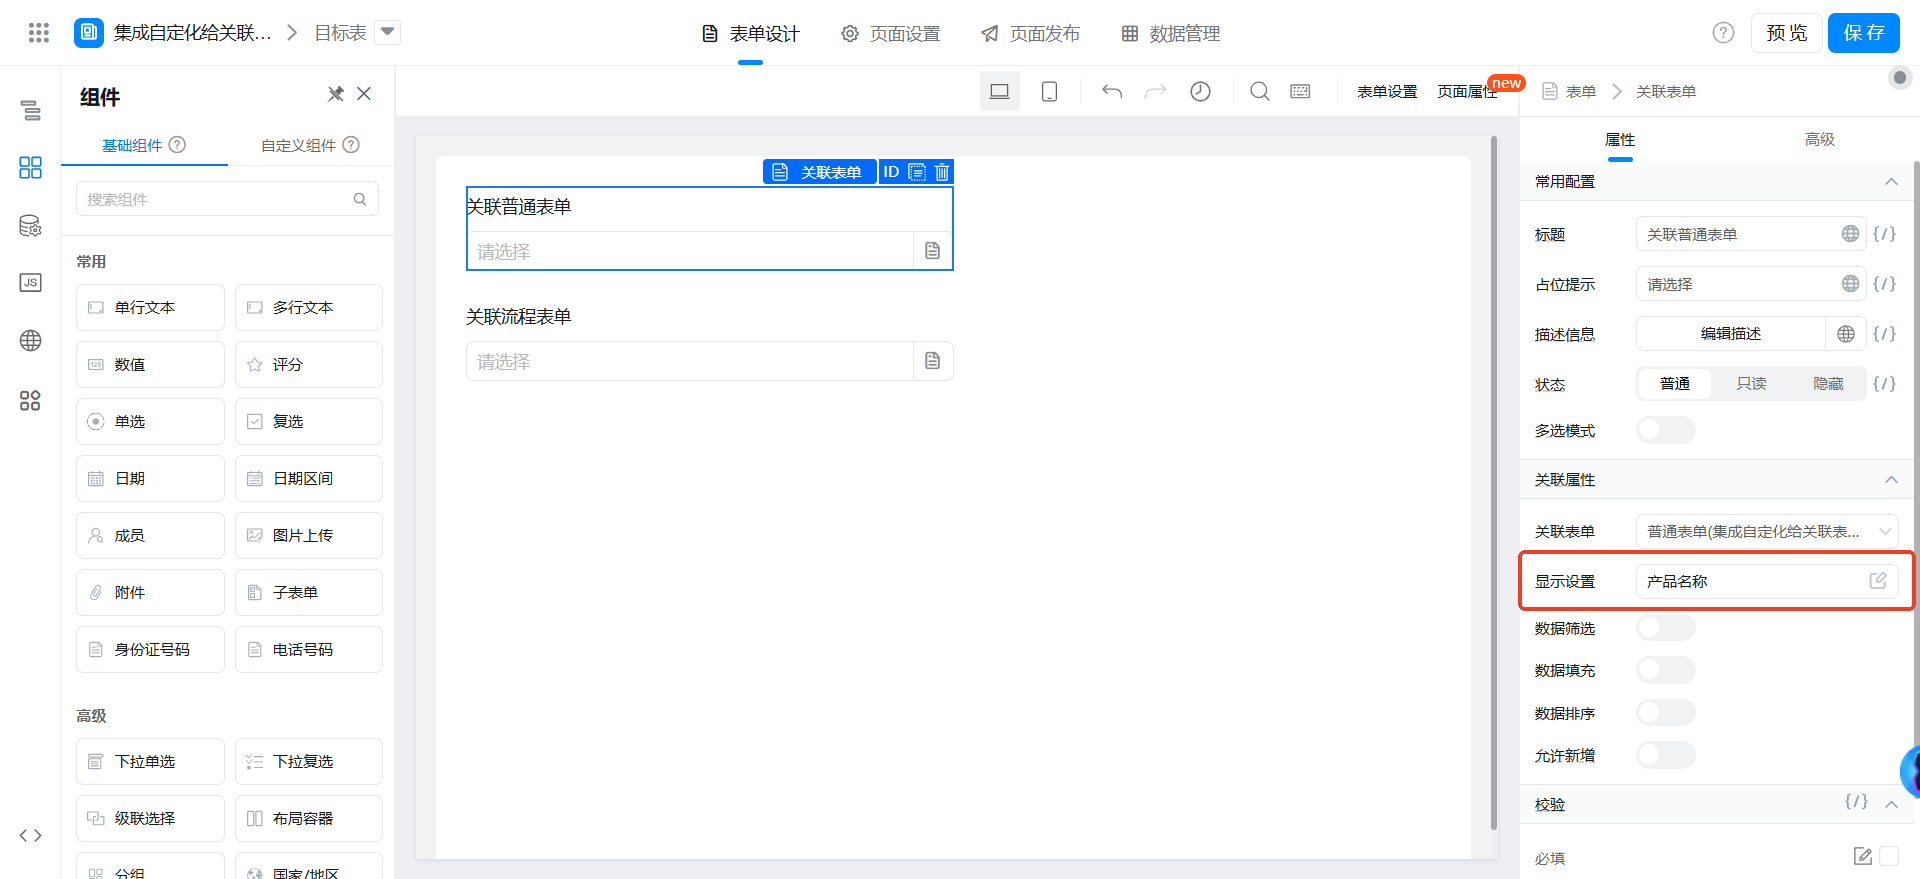
Task: Open the history clock icon
Action: coord(1200,91)
